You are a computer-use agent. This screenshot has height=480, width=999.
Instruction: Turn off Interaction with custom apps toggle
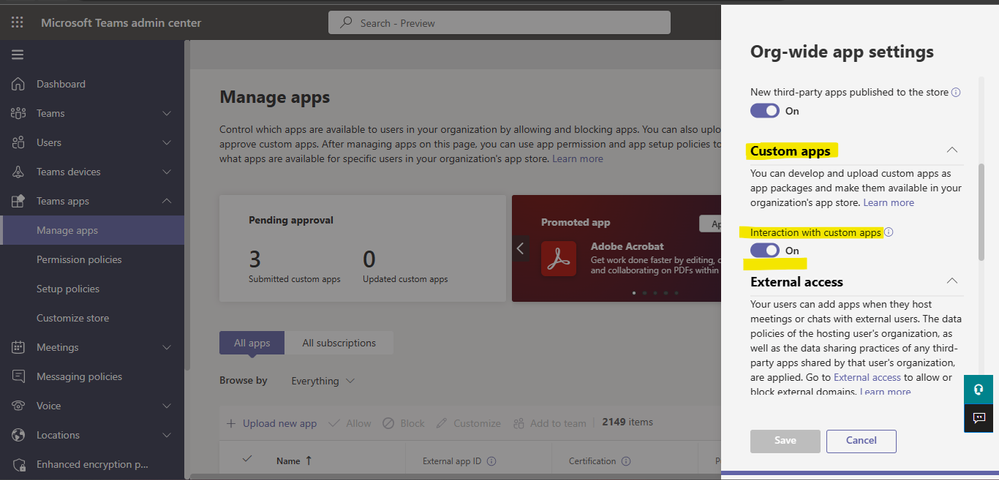[x=765, y=251]
